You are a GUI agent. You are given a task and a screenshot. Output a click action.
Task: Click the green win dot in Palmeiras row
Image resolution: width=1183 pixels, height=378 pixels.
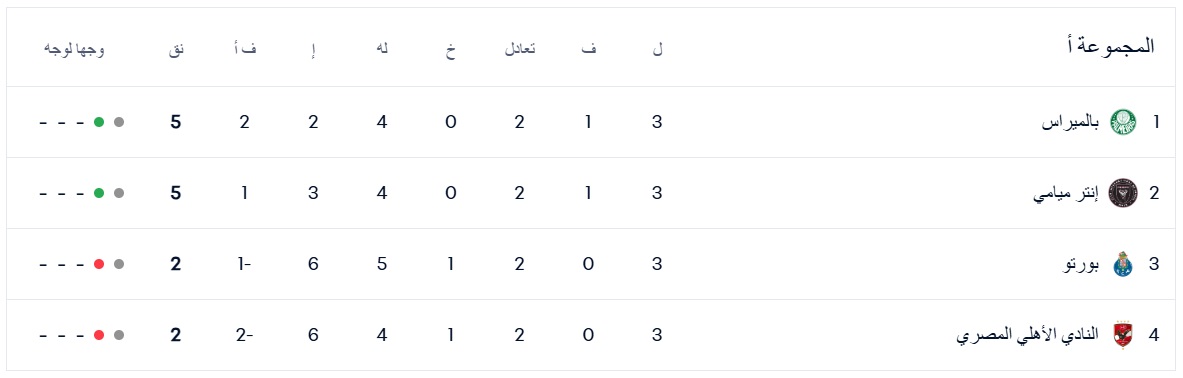pos(99,122)
